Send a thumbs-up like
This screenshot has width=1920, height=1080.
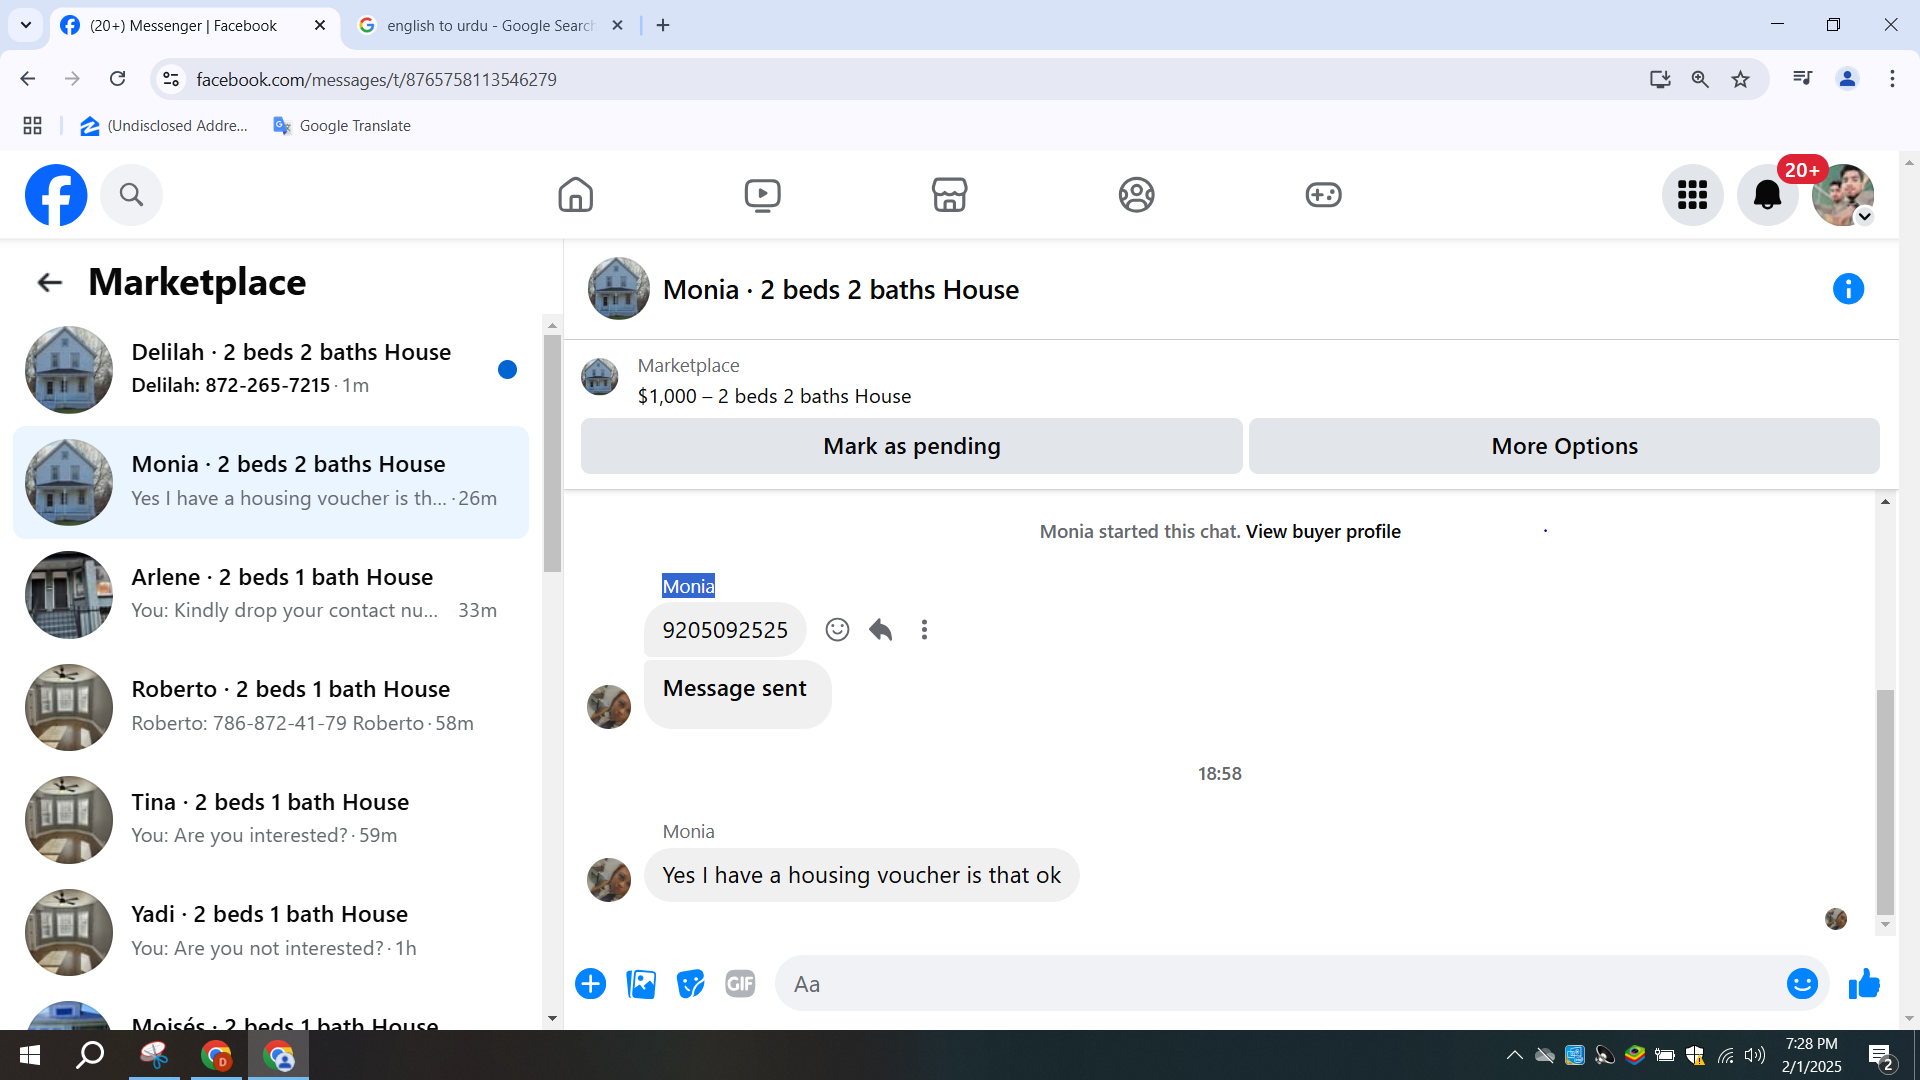point(1864,984)
